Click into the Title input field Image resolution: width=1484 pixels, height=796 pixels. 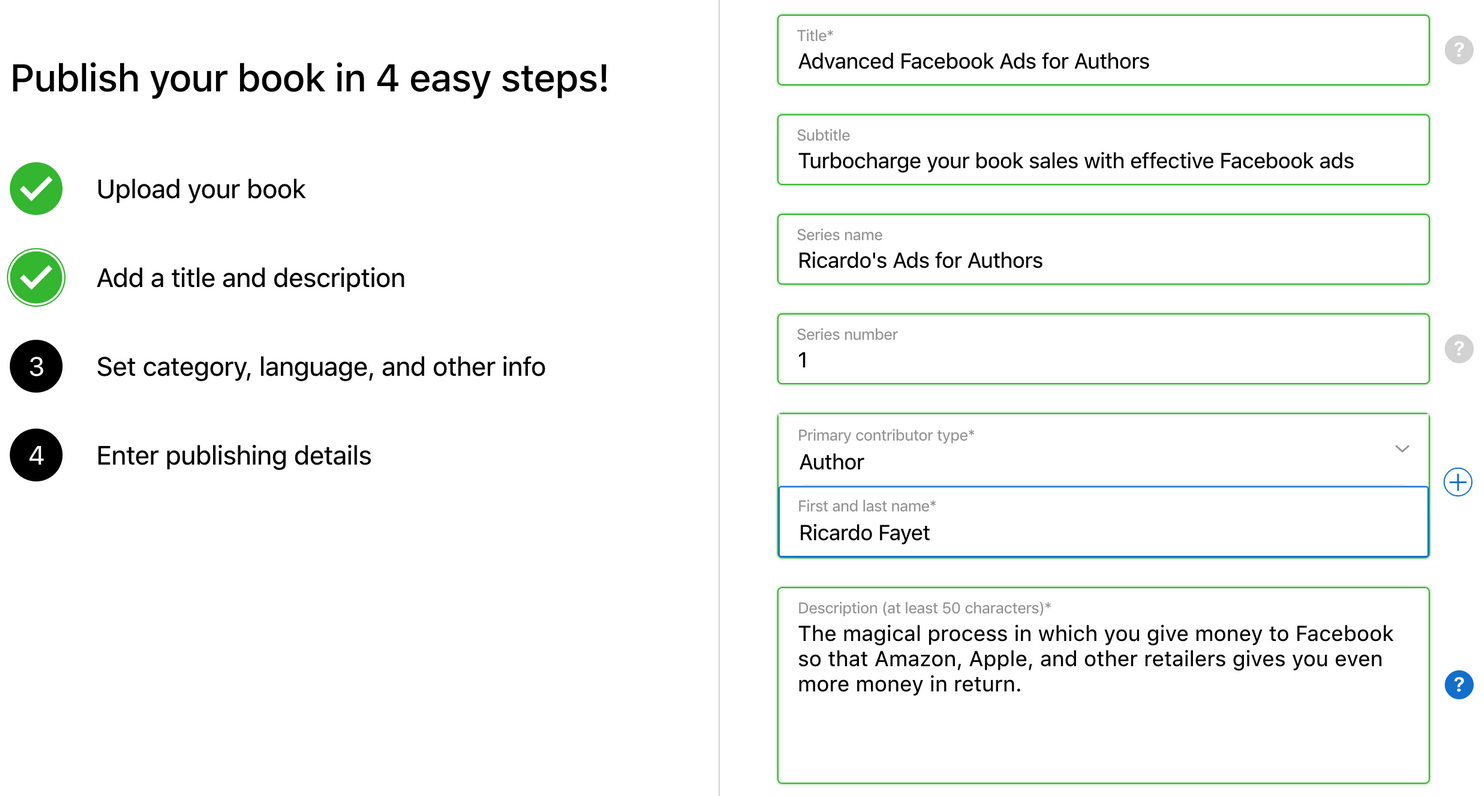click(1103, 50)
